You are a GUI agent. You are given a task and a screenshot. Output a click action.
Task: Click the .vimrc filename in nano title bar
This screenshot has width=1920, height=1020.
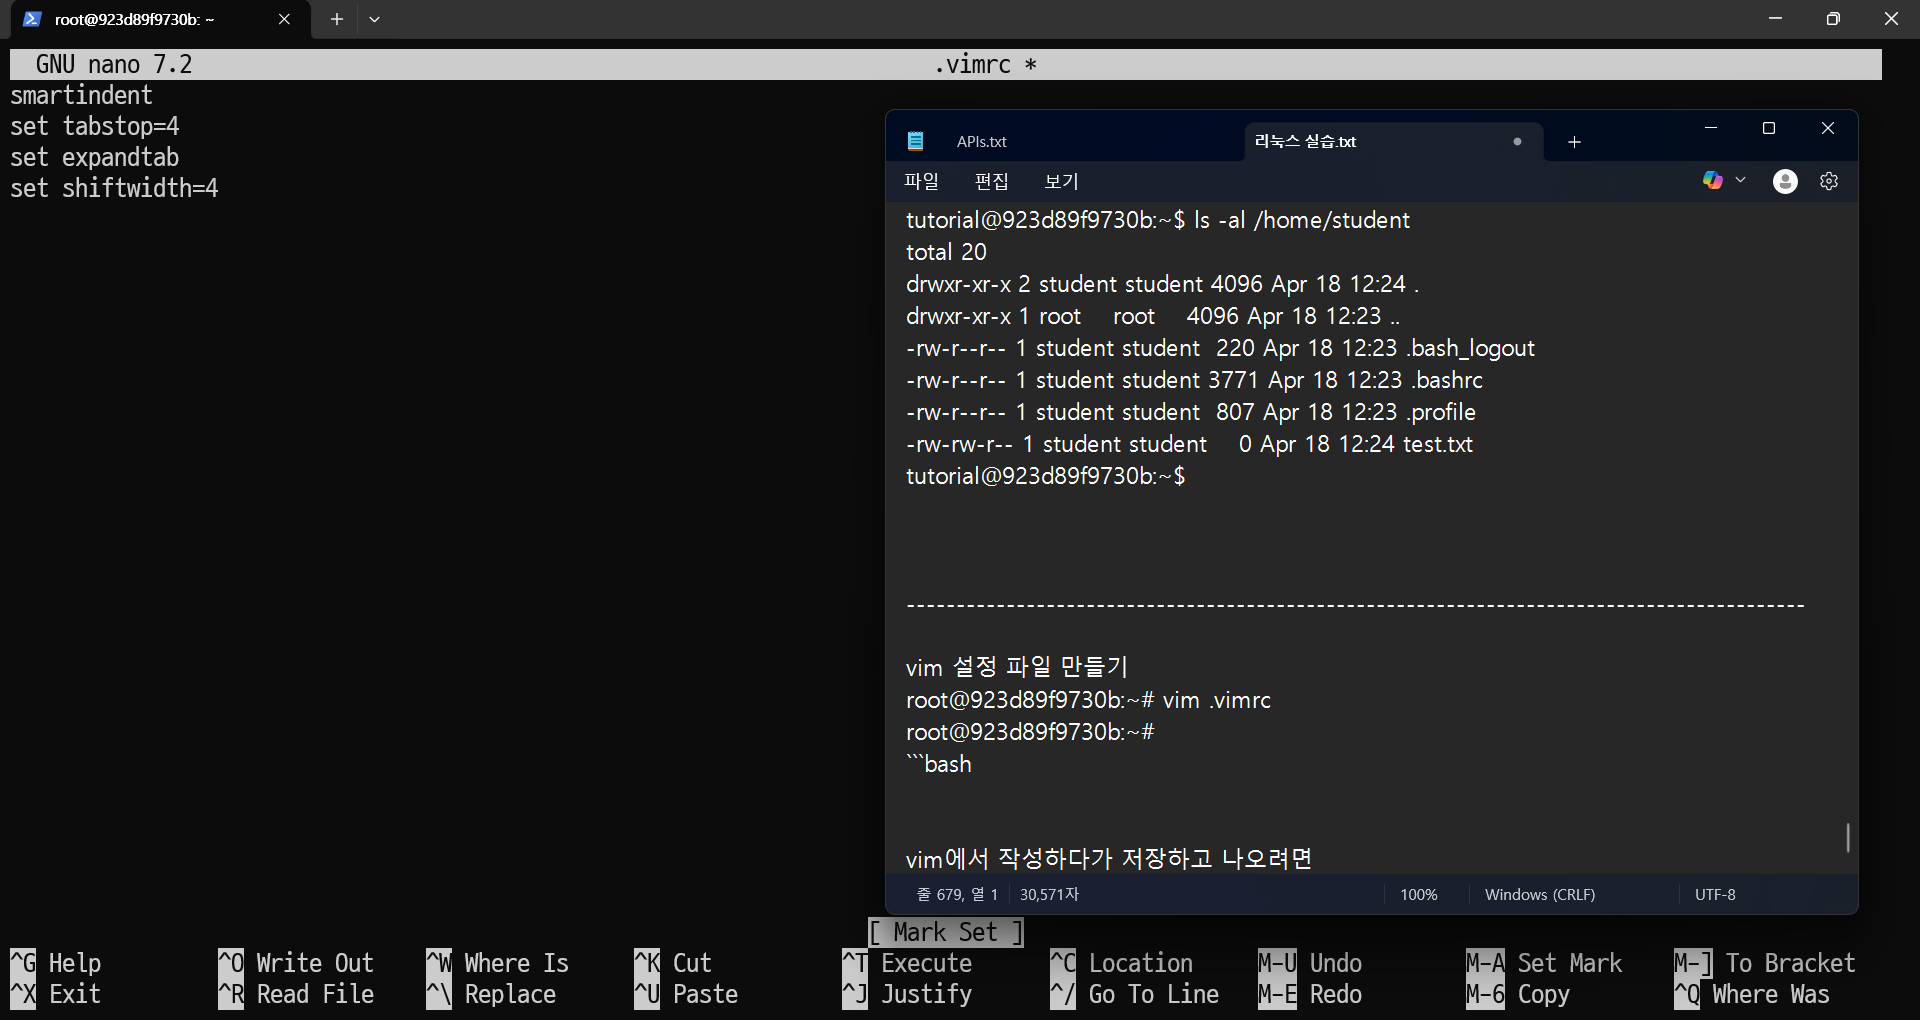pyautogui.click(x=973, y=65)
